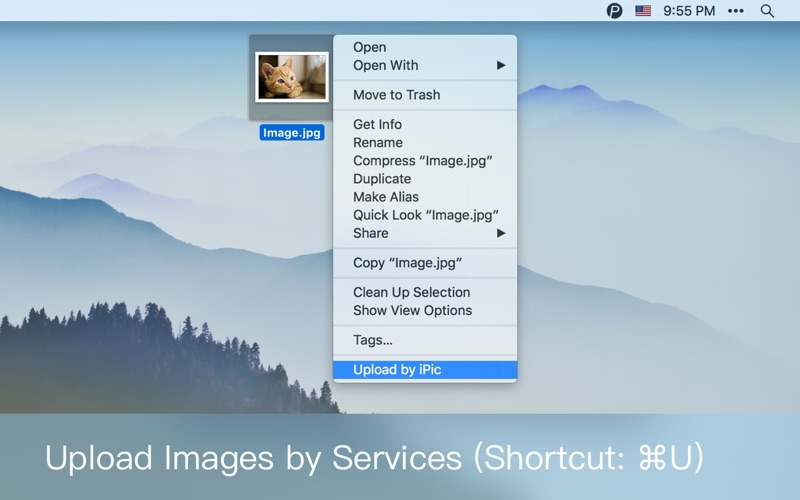Choose Get Info in context menu
The width and height of the screenshot is (800, 500).
[x=377, y=124]
